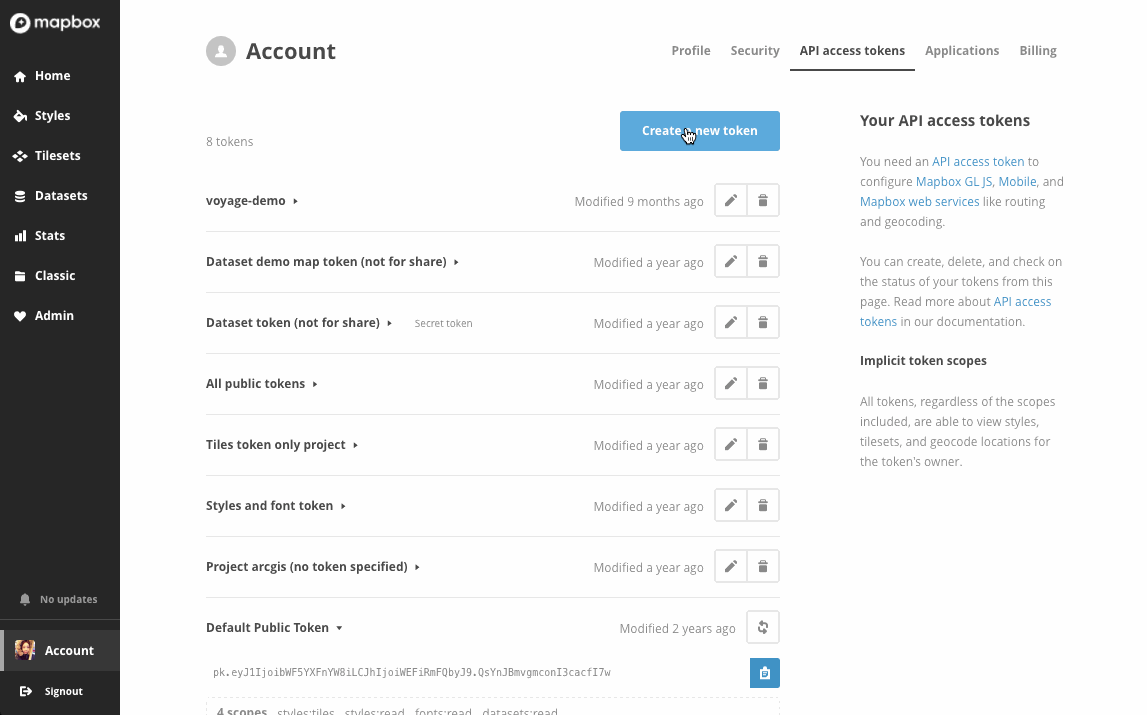Switch to the Billing tab
The height and width of the screenshot is (715, 1147).
1038,50
